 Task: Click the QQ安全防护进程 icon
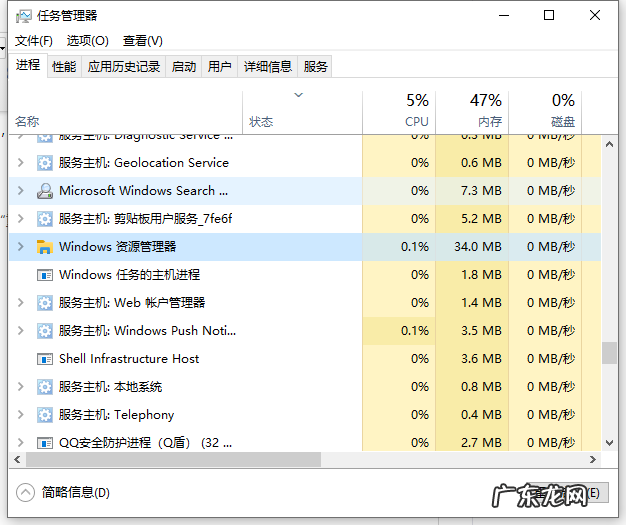click(45, 443)
